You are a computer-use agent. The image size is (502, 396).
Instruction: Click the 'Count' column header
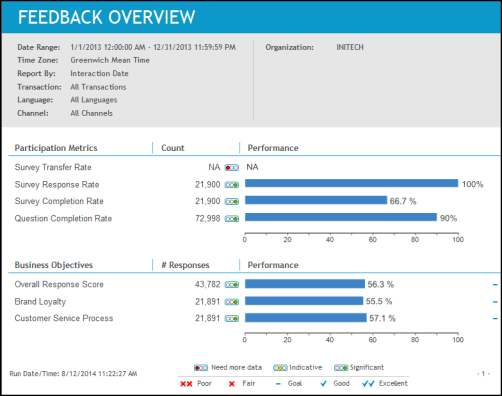pyautogui.click(x=173, y=148)
